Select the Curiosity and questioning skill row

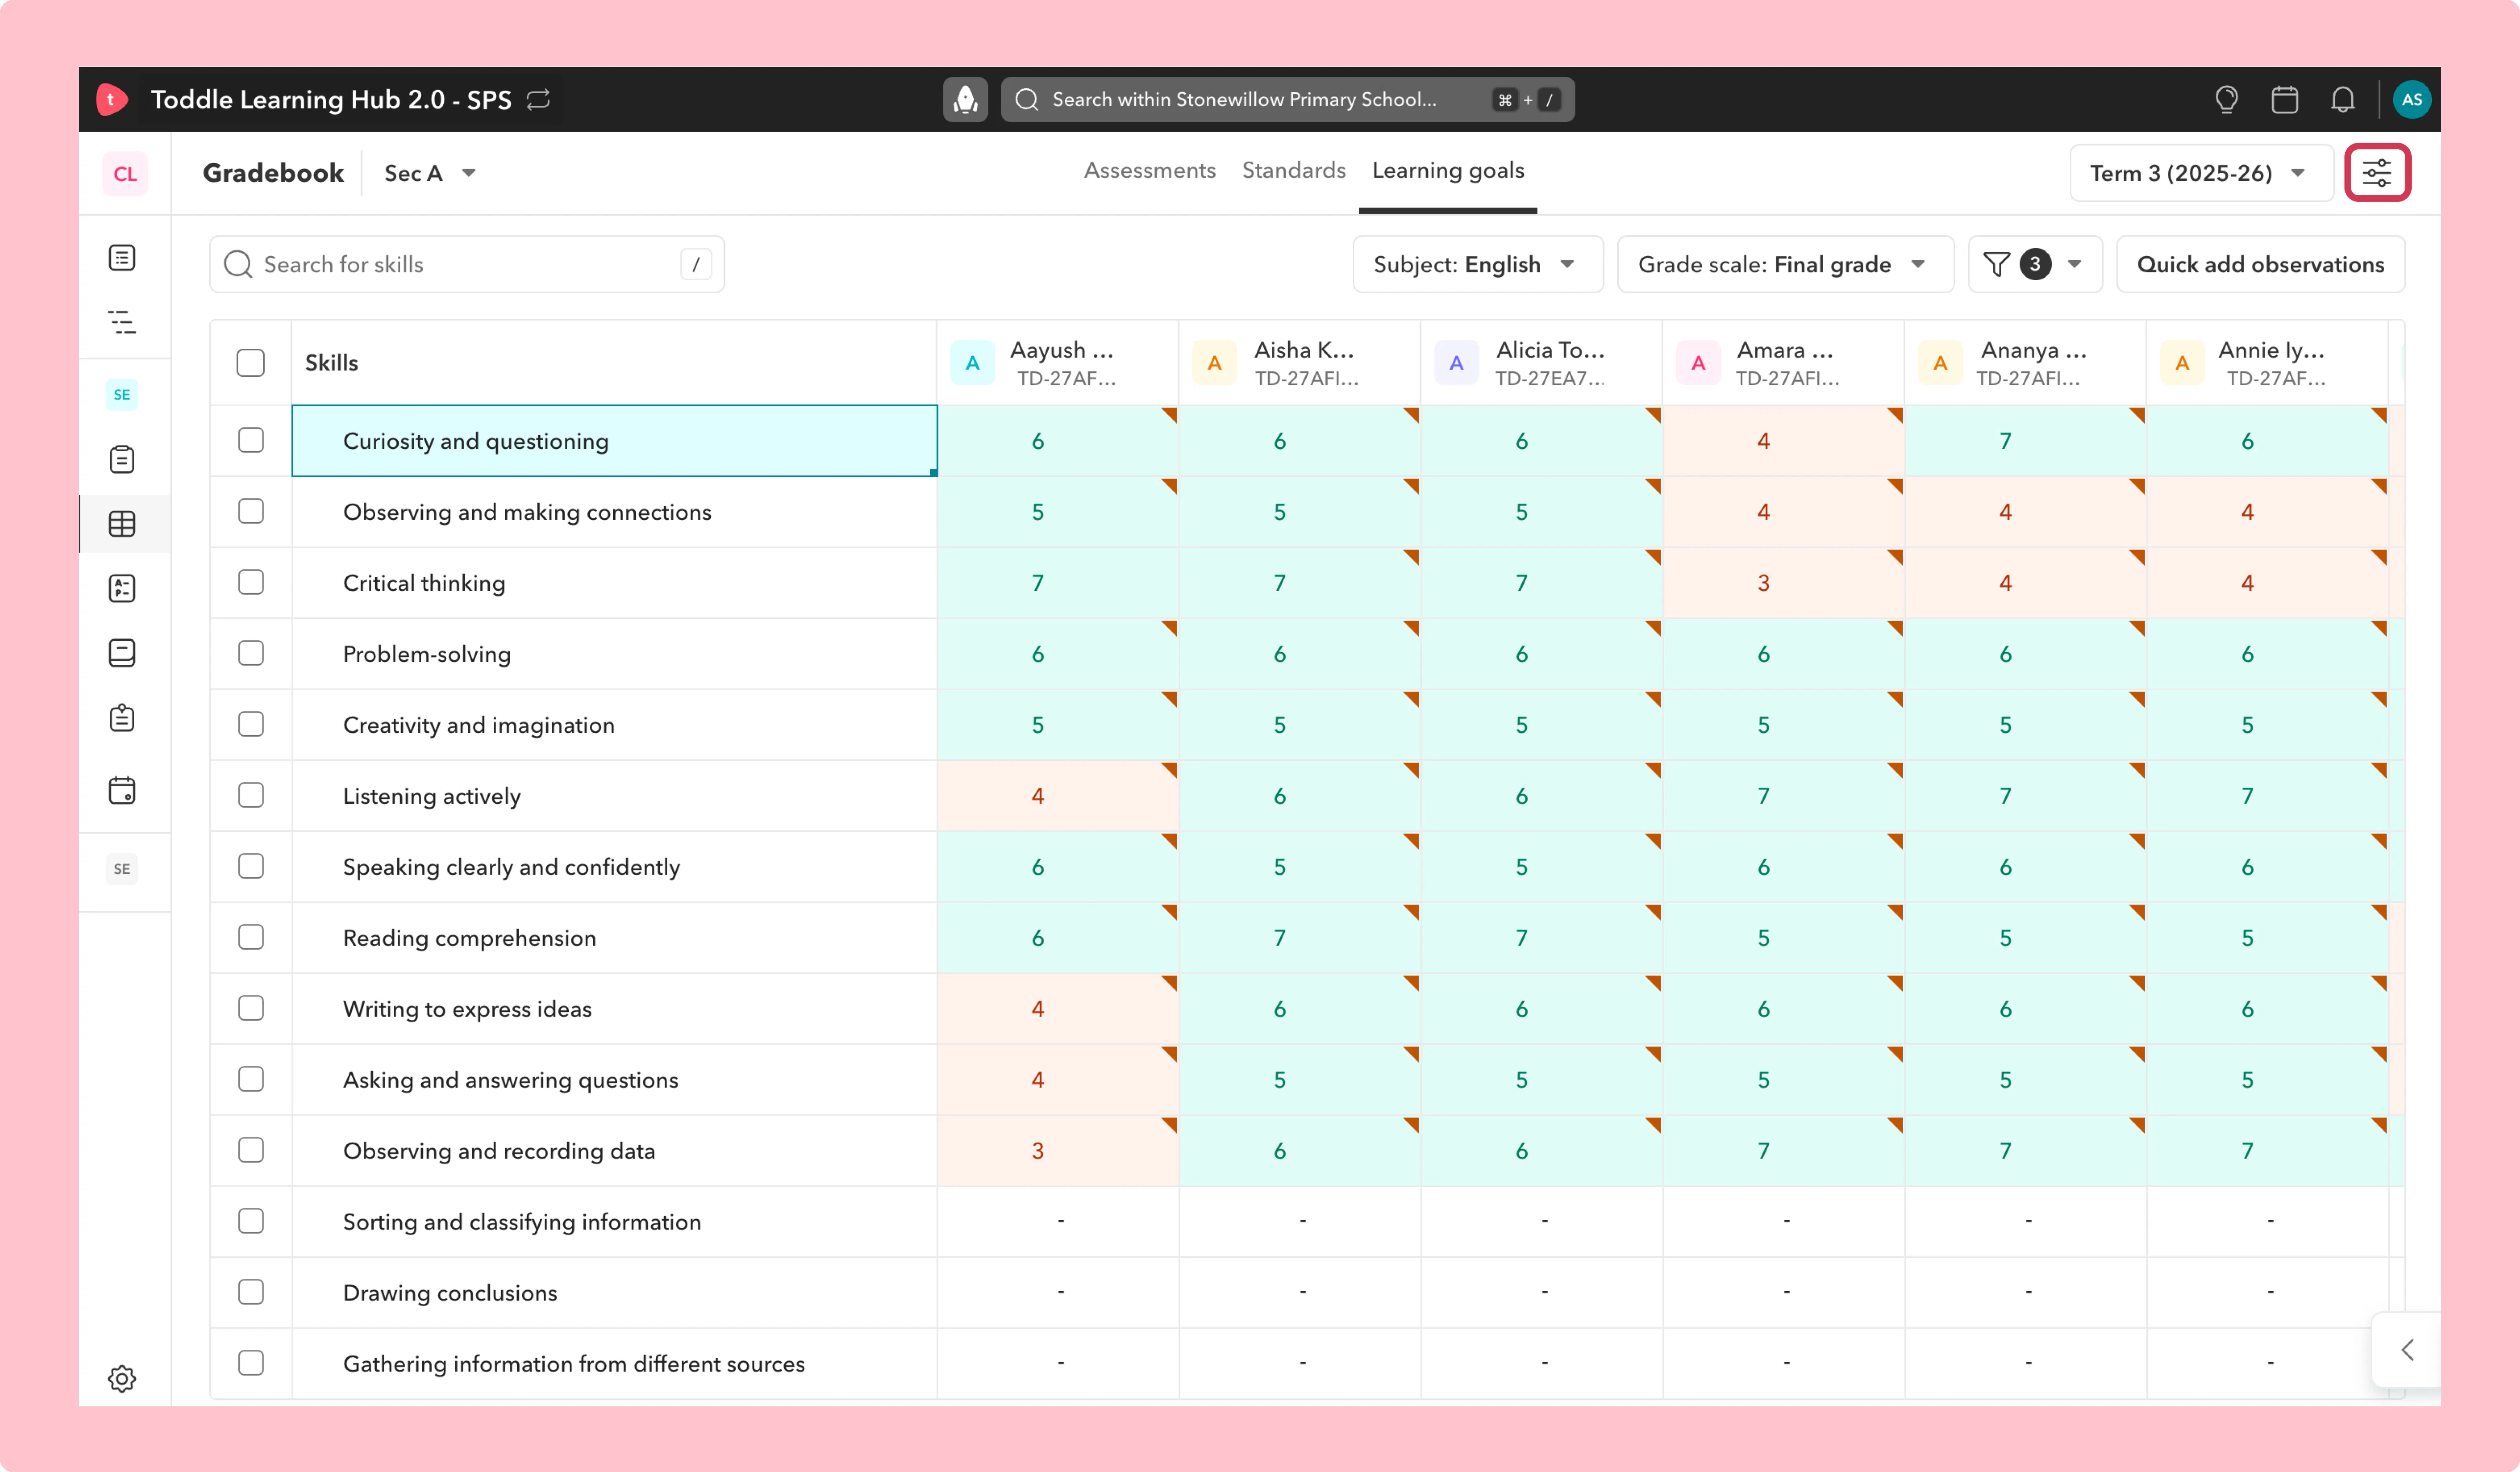614,441
